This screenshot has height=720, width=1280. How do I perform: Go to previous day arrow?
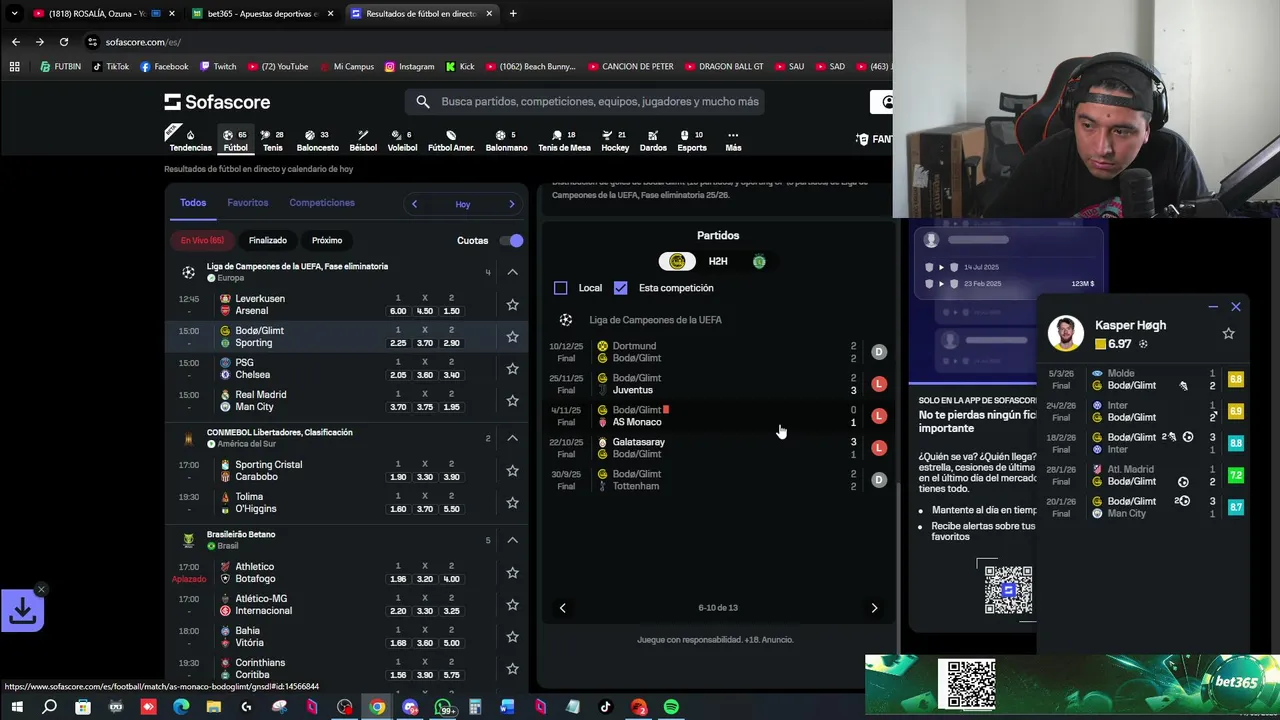coord(414,204)
